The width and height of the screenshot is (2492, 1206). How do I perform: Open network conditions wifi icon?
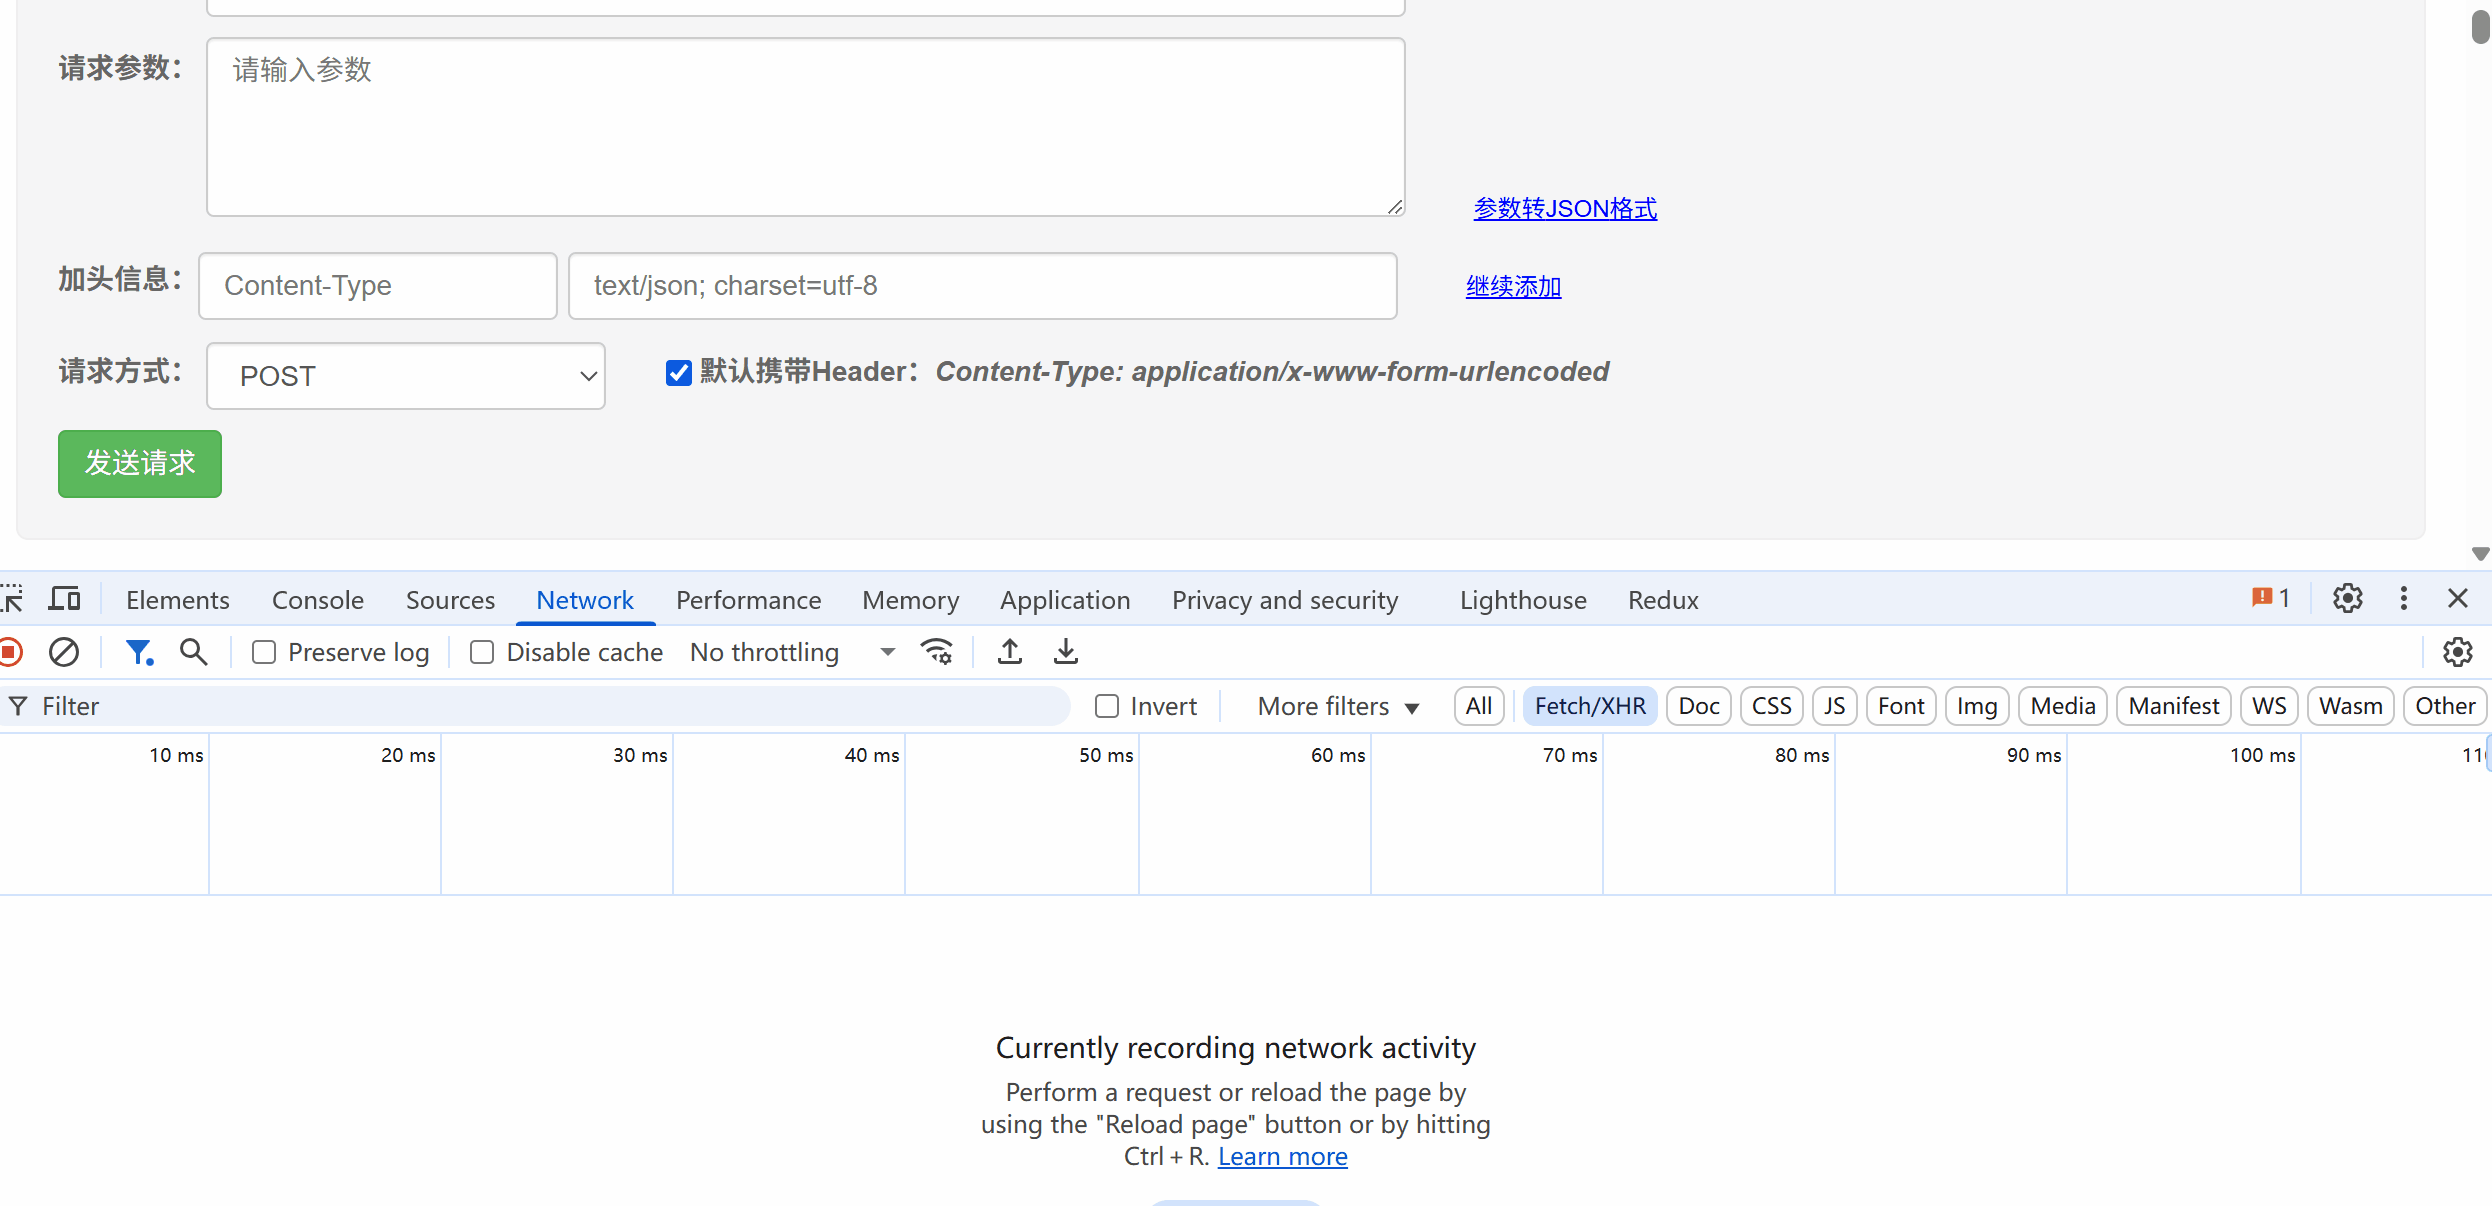tap(937, 652)
